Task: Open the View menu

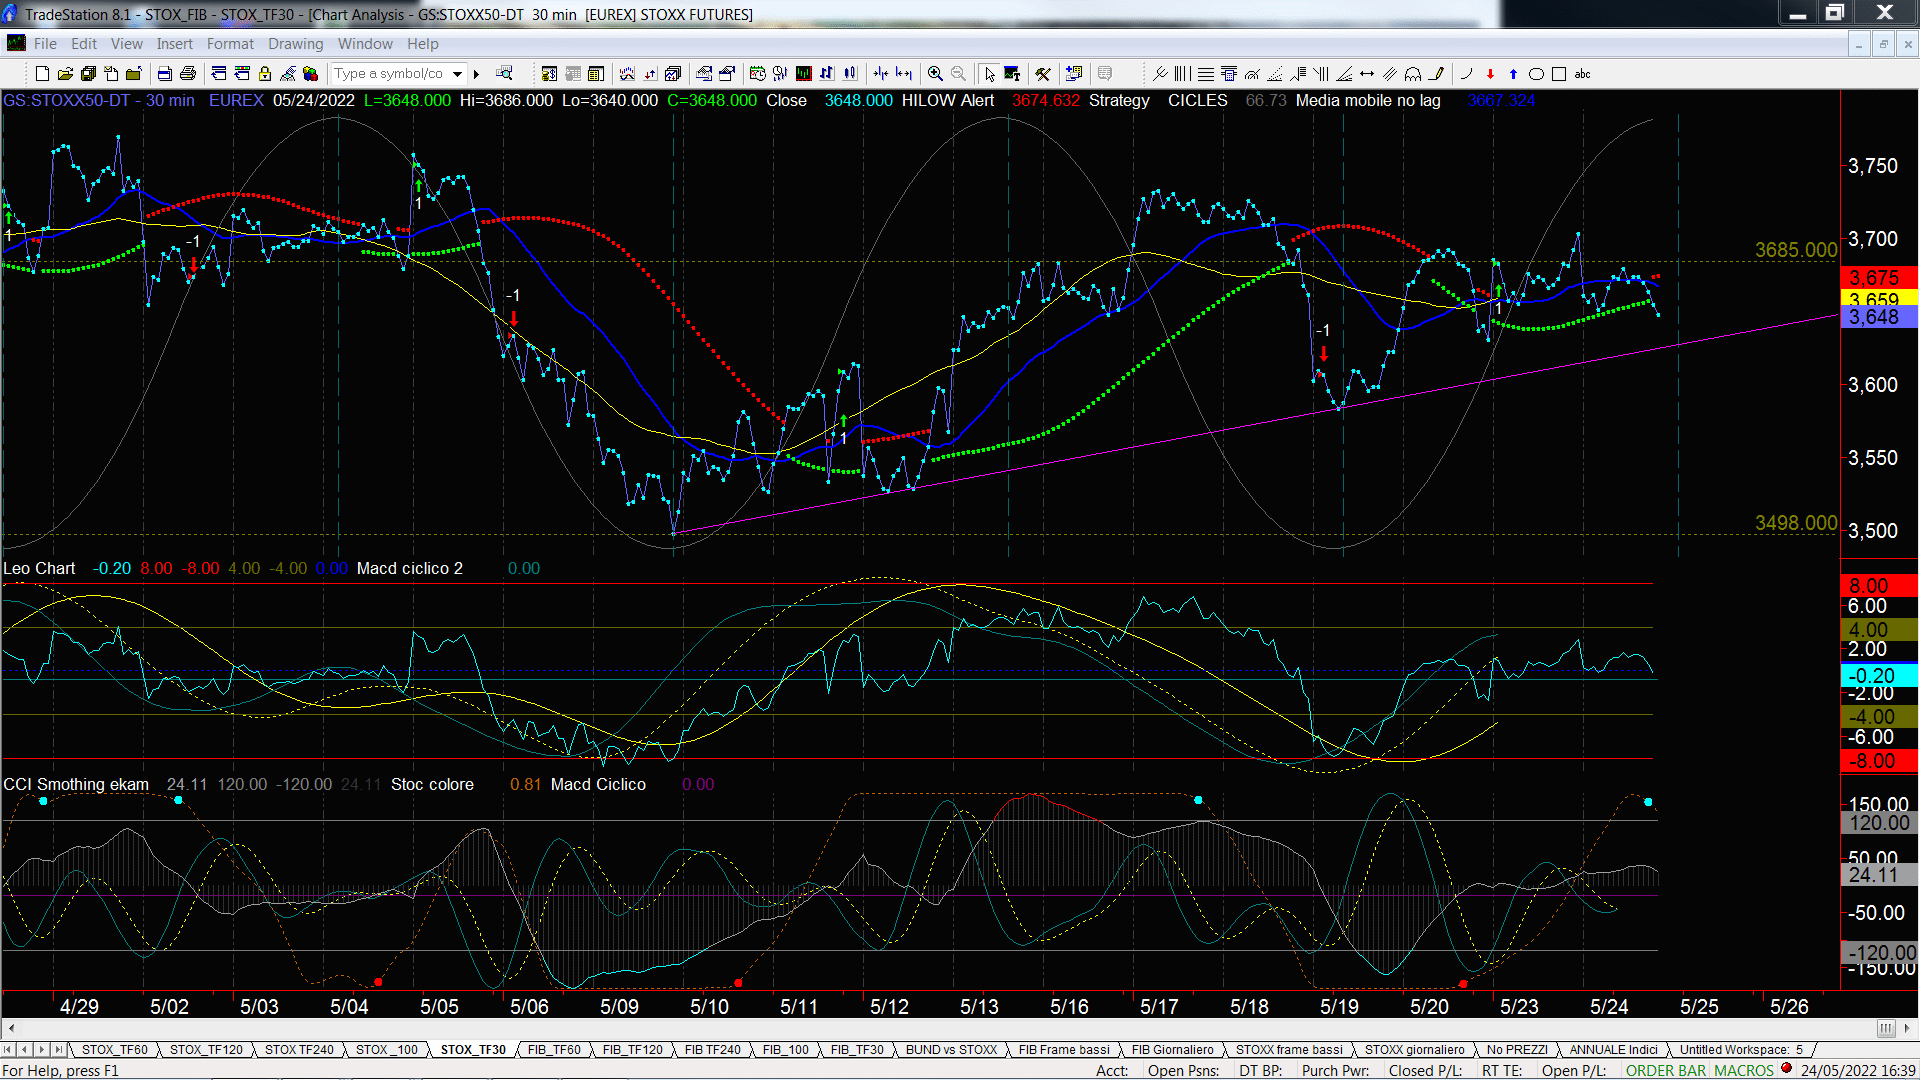Action: click(126, 44)
